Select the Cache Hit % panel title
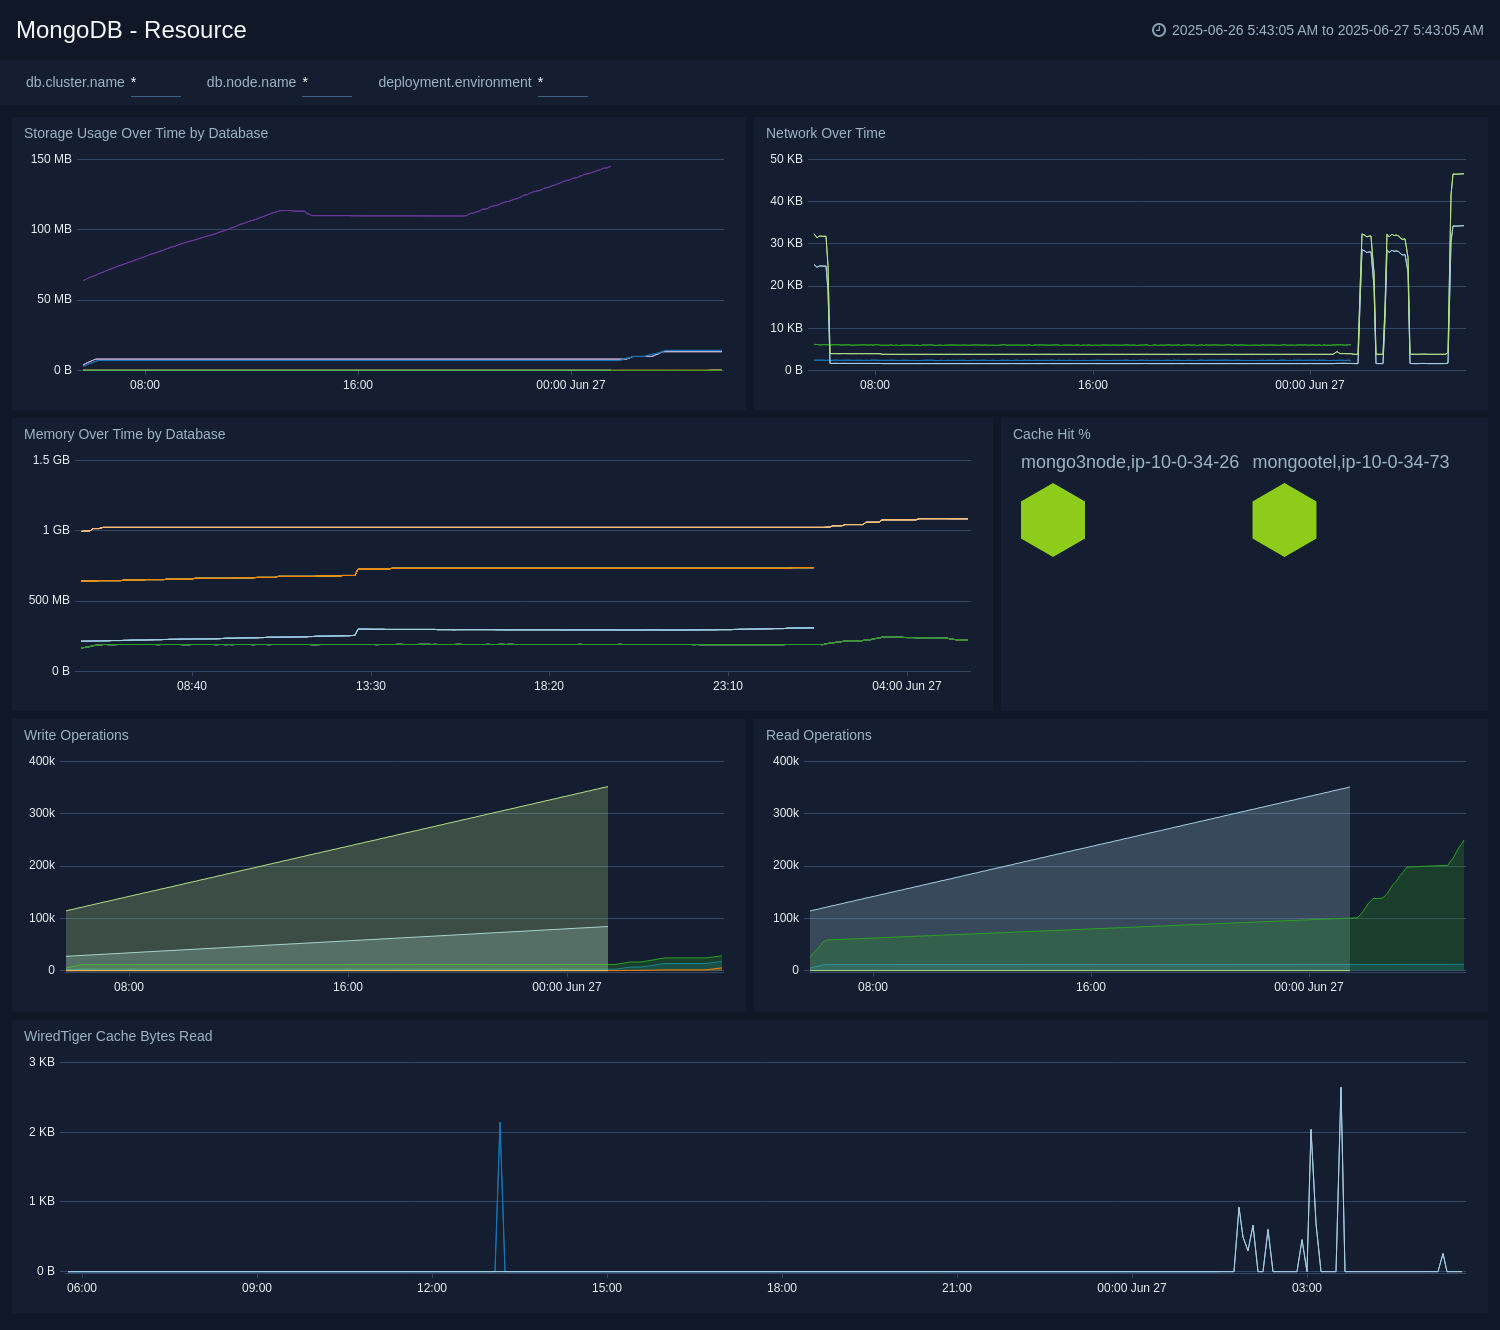Screen dimensions: 1500x1330 [x=1052, y=434]
